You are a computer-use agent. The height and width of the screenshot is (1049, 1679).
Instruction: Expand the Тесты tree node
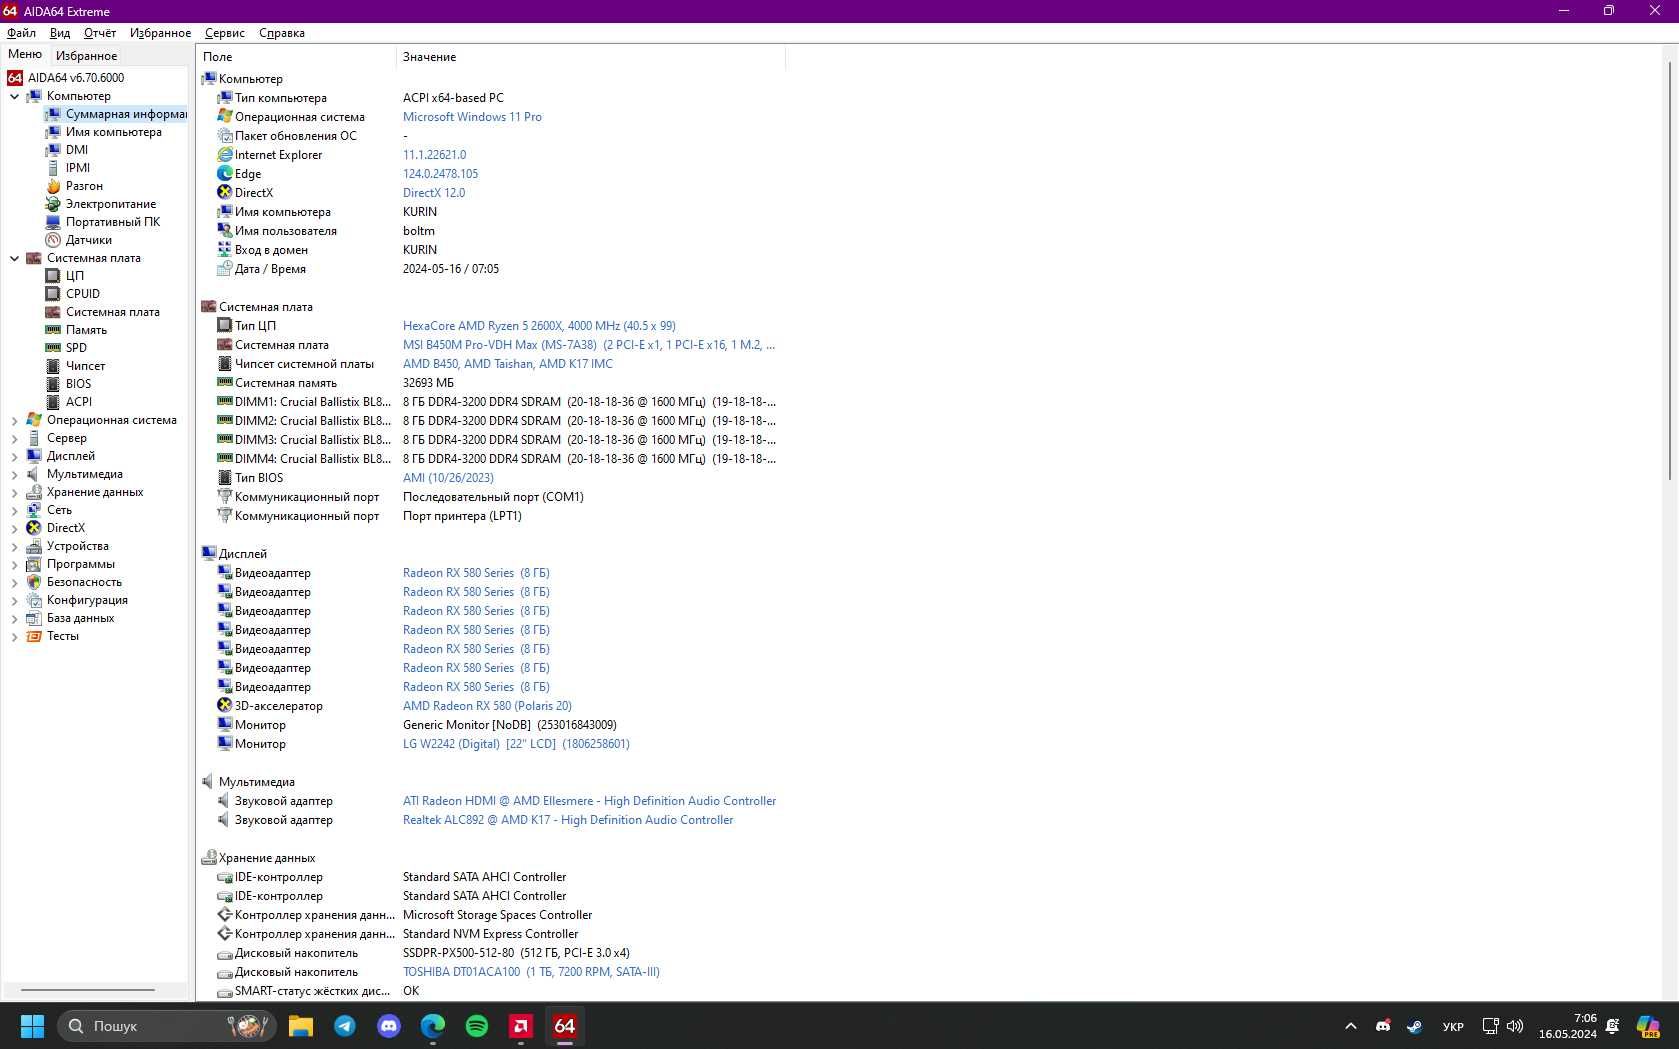[14, 637]
